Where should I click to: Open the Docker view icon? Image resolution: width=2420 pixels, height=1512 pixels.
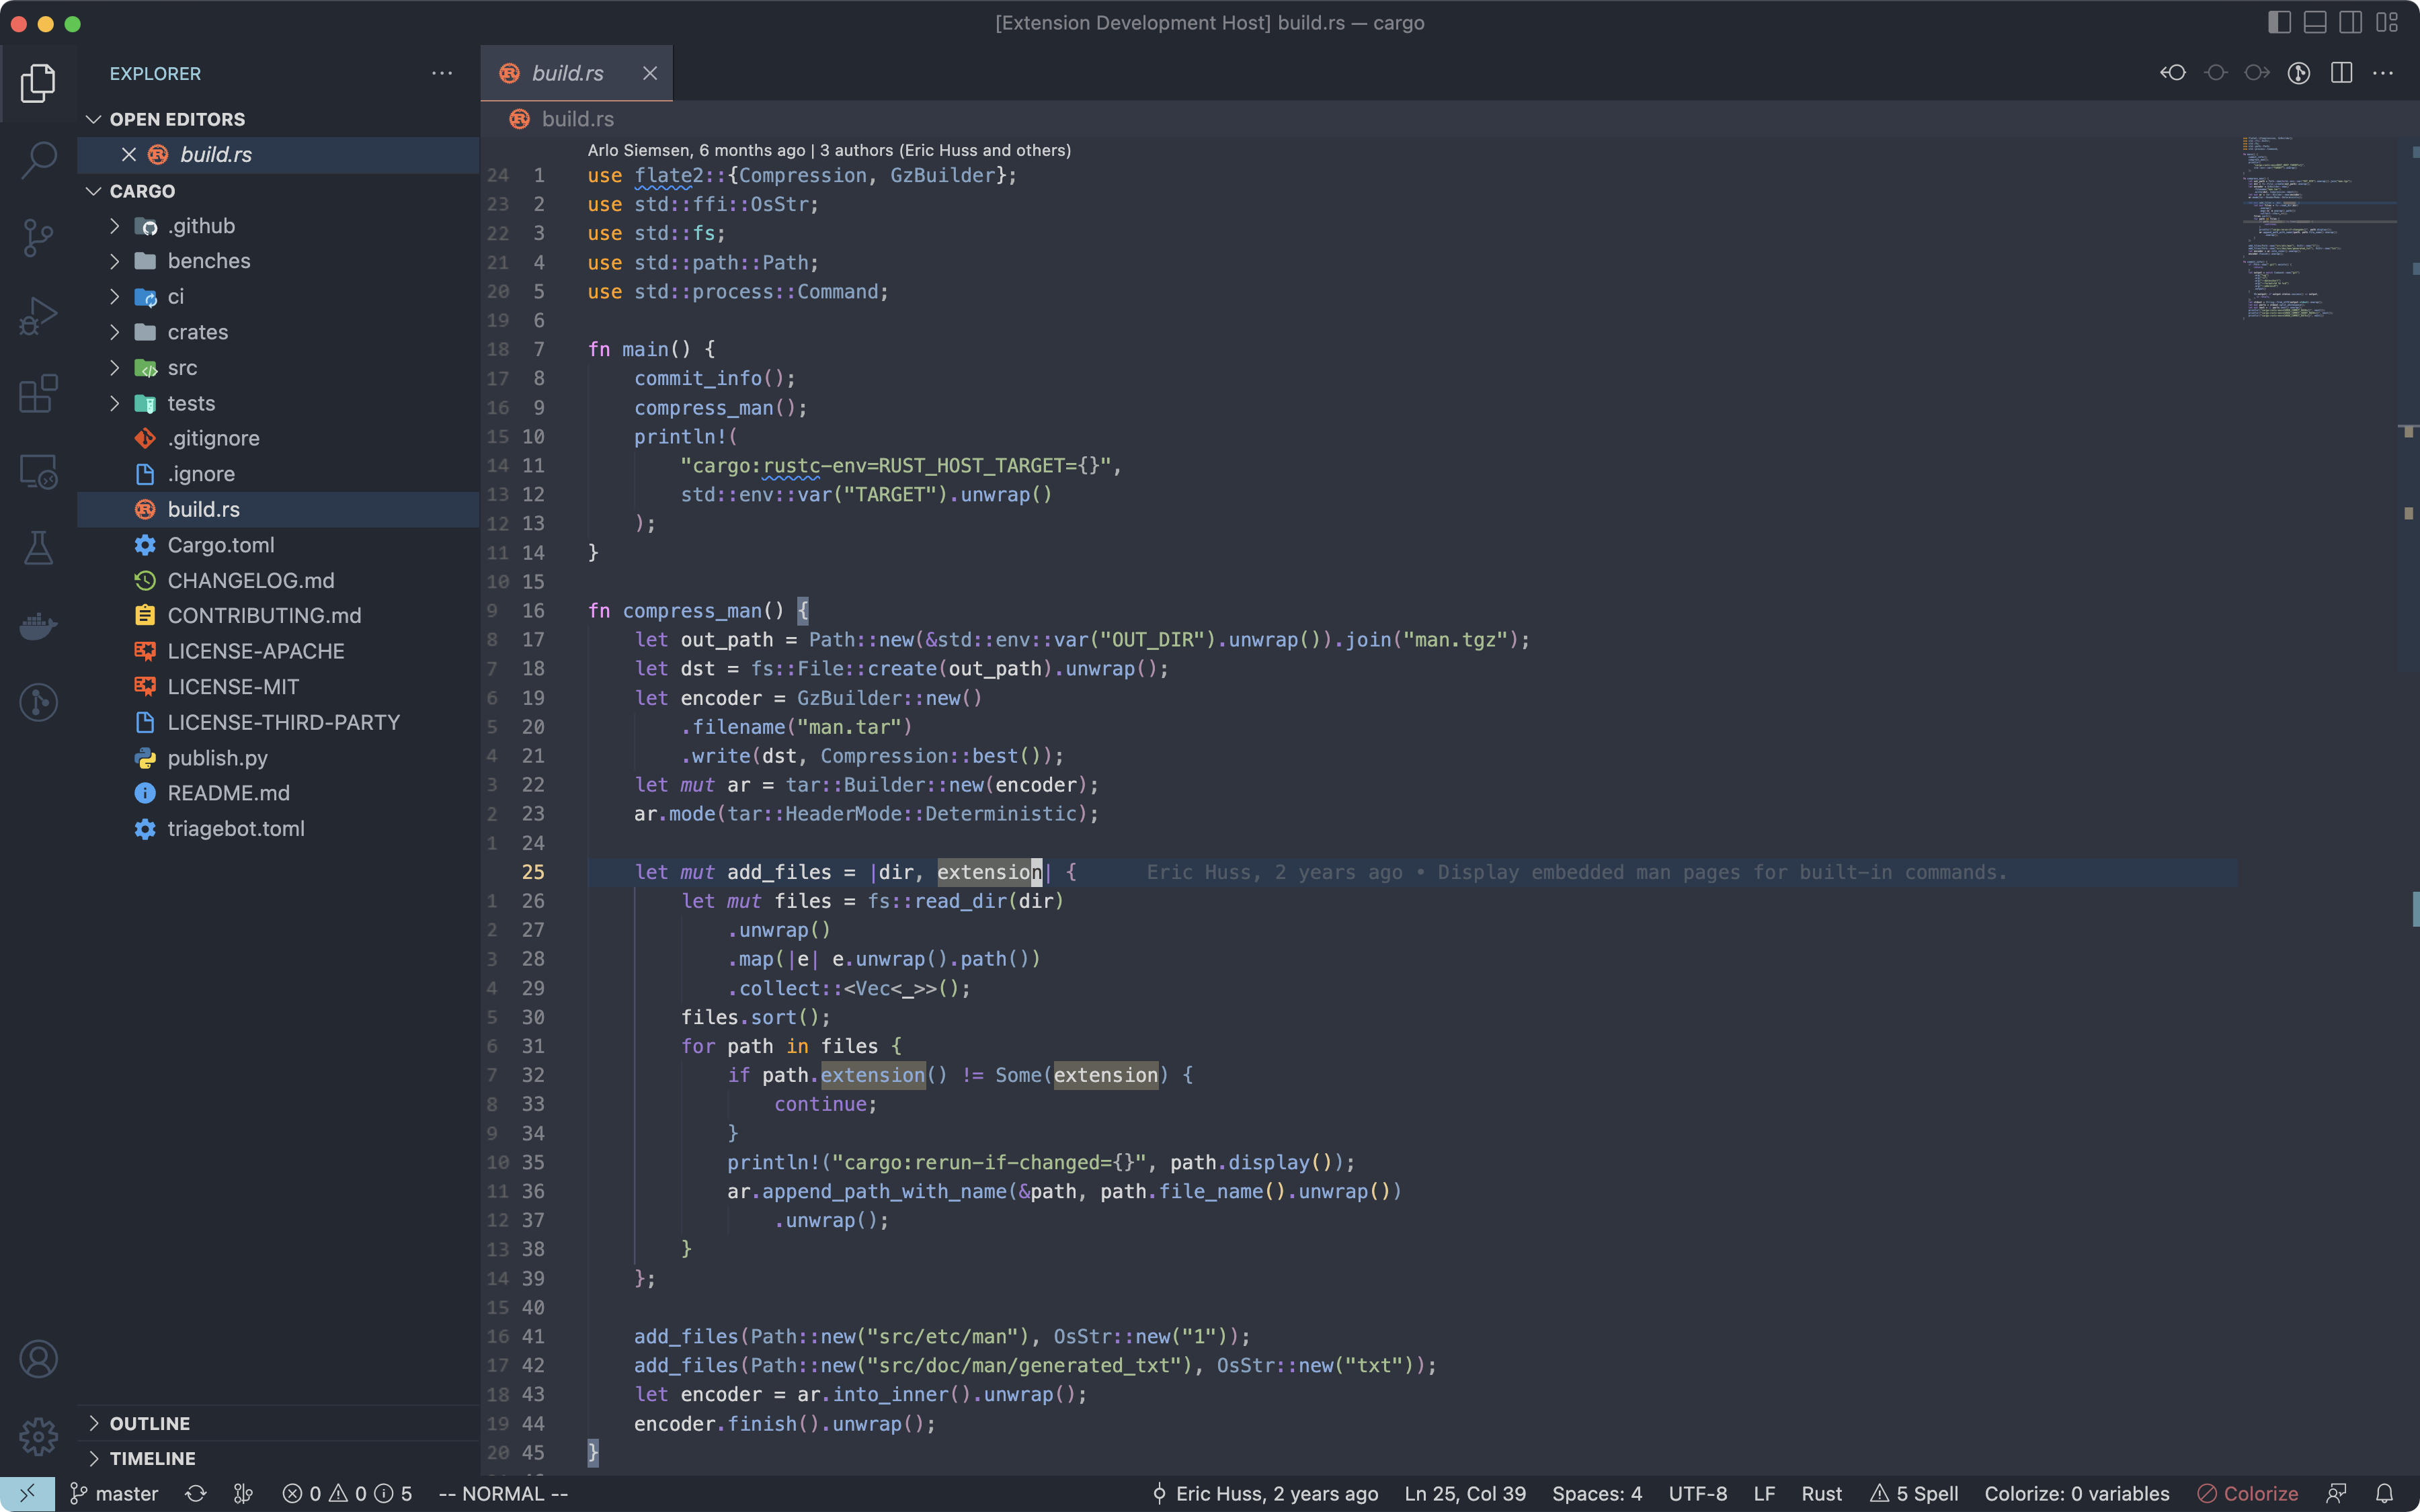(x=38, y=626)
